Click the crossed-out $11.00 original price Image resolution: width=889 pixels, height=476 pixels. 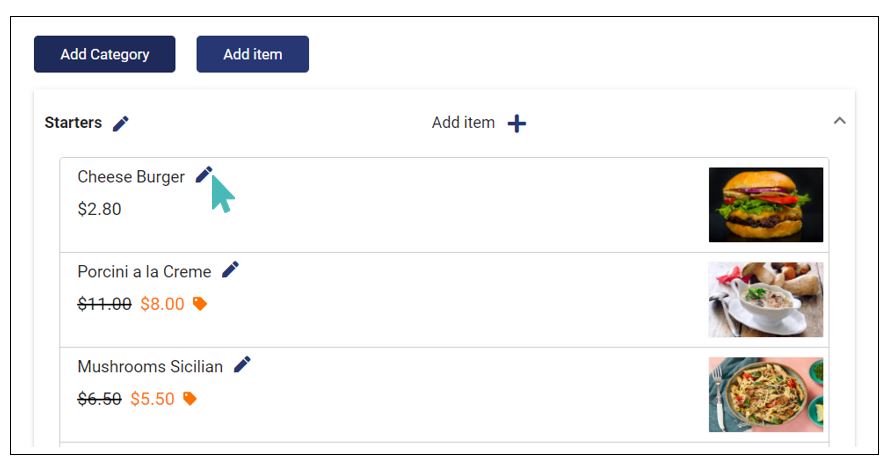pos(104,304)
